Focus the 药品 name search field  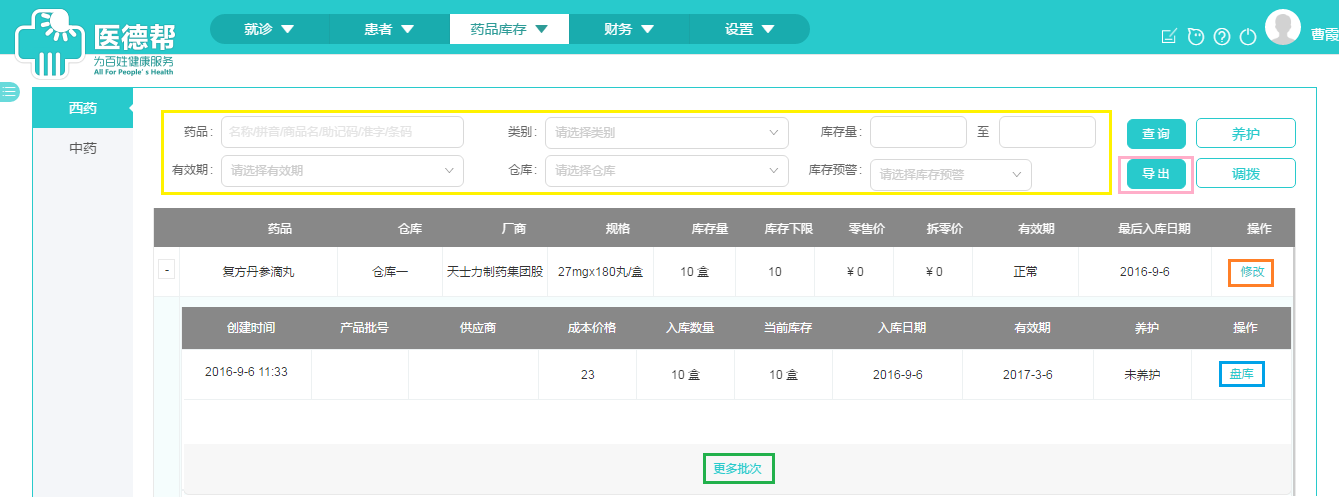[x=342, y=131]
